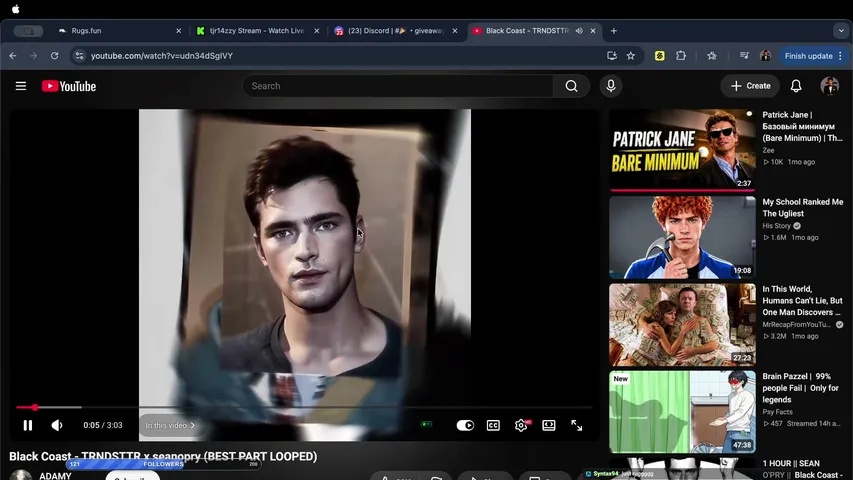Go to YouTube home via the logo
This screenshot has width=853, height=480.
click(x=69, y=86)
